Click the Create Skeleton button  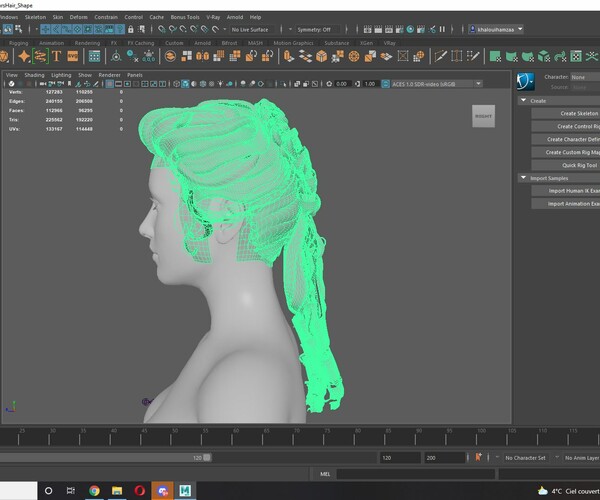pyautogui.click(x=566, y=113)
